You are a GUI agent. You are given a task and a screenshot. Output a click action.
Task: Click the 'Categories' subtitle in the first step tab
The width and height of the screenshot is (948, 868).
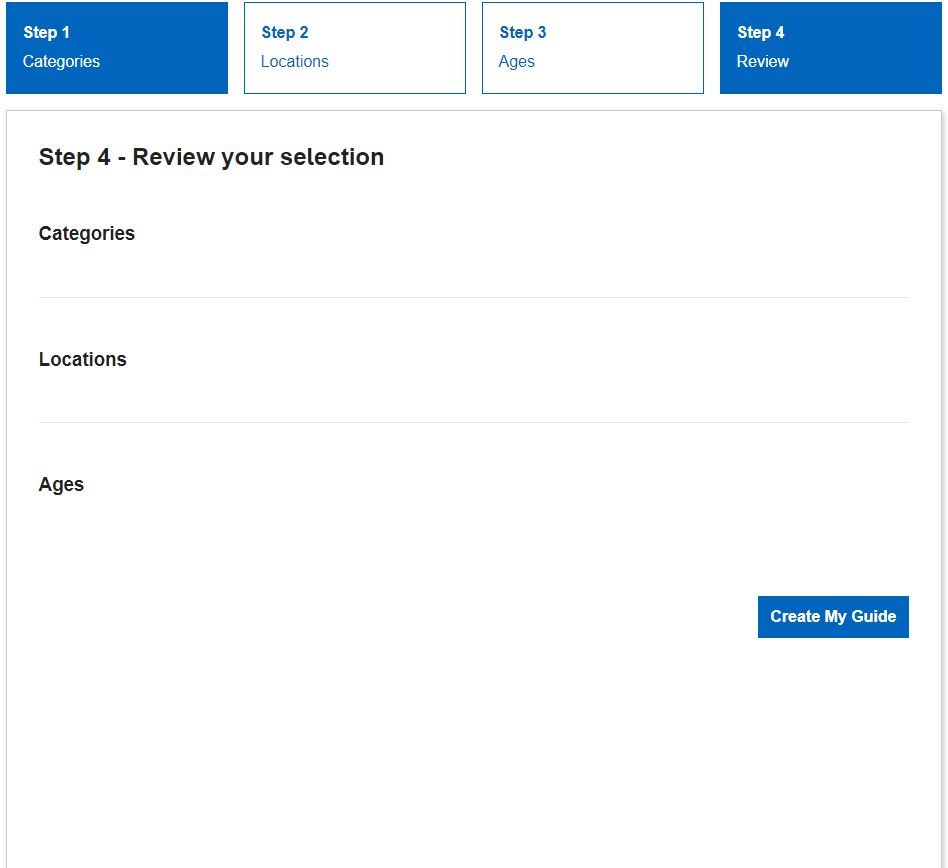61,61
